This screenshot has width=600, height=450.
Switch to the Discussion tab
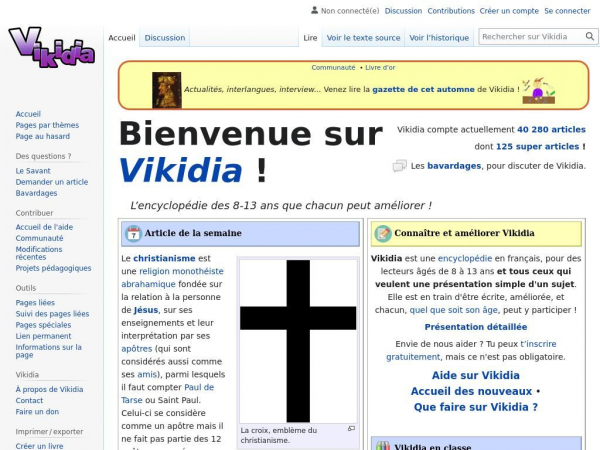(x=165, y=38)
